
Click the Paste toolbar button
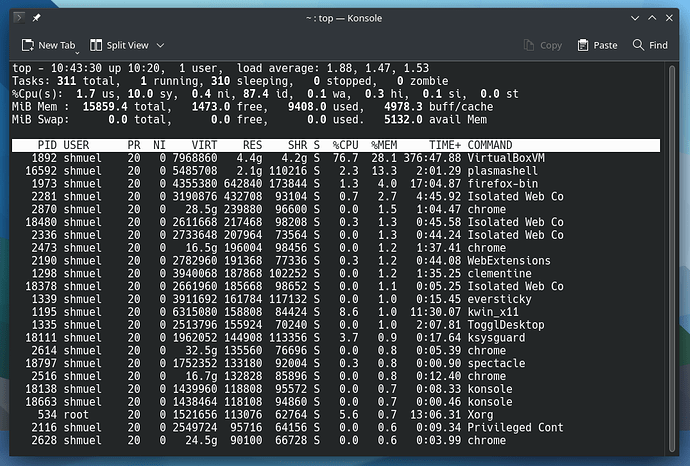[x=597, y=45]
